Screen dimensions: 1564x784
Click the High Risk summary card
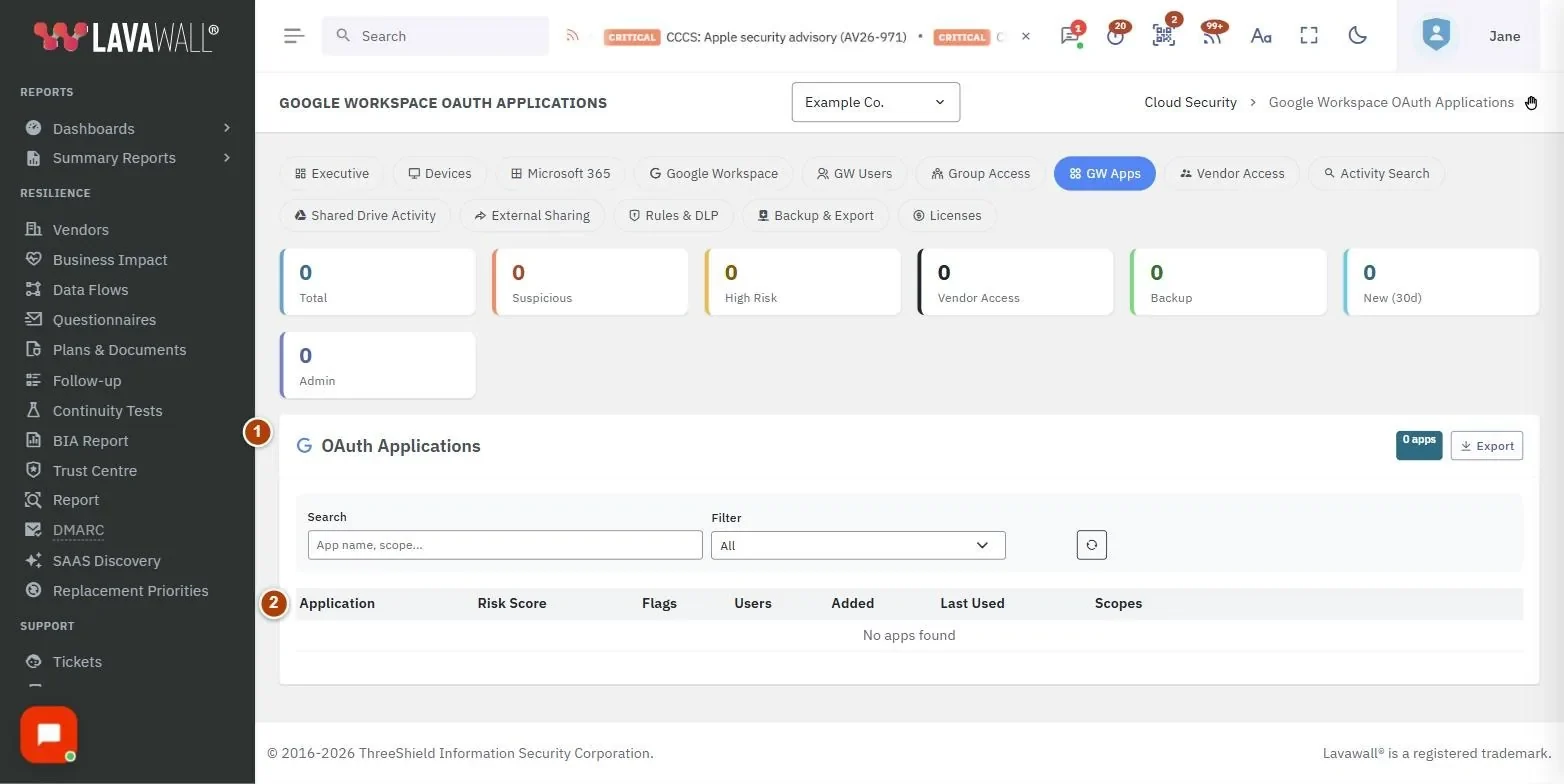click(x=803, y=282)
